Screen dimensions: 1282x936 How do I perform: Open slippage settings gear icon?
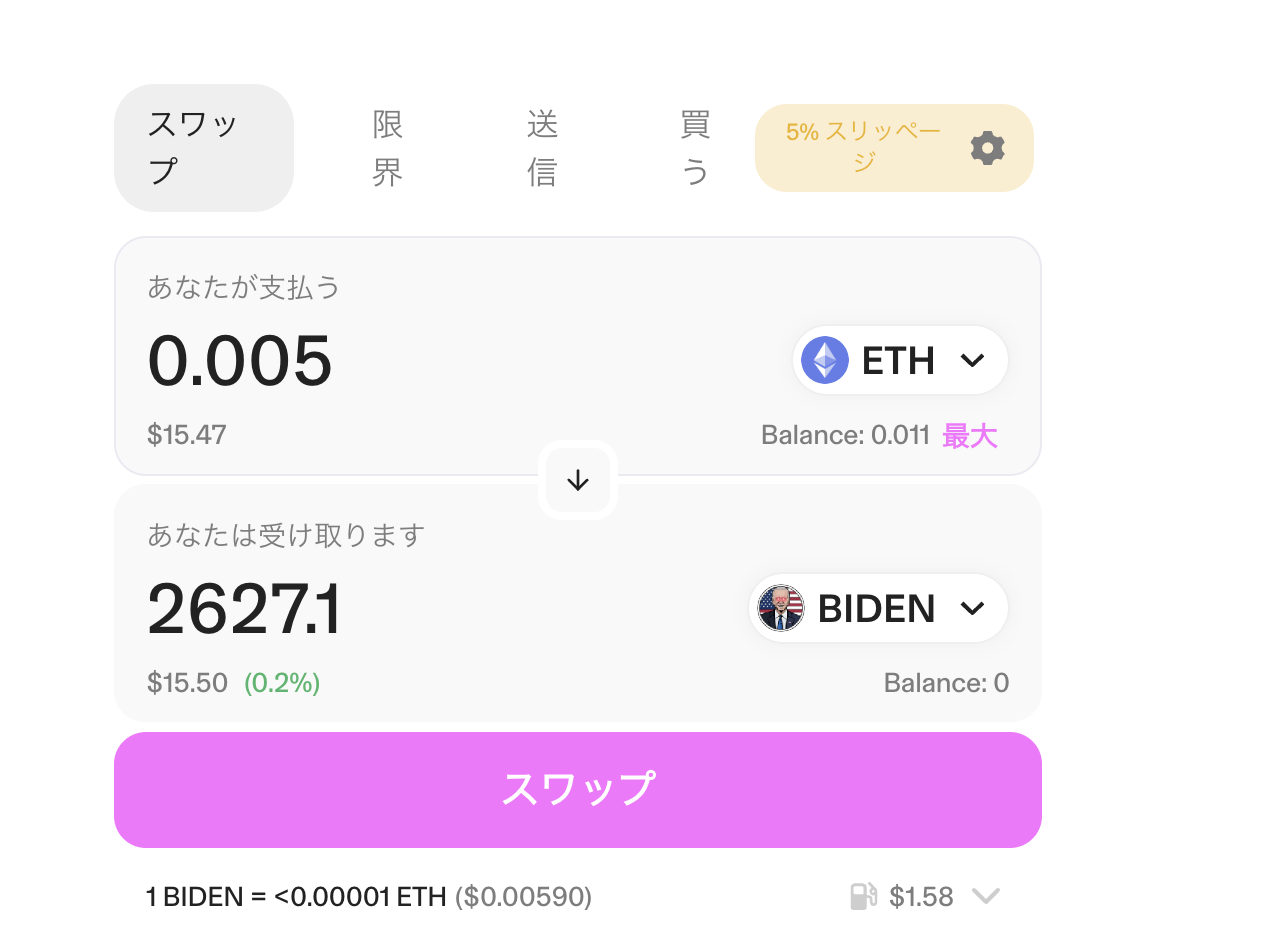(987, 148)
